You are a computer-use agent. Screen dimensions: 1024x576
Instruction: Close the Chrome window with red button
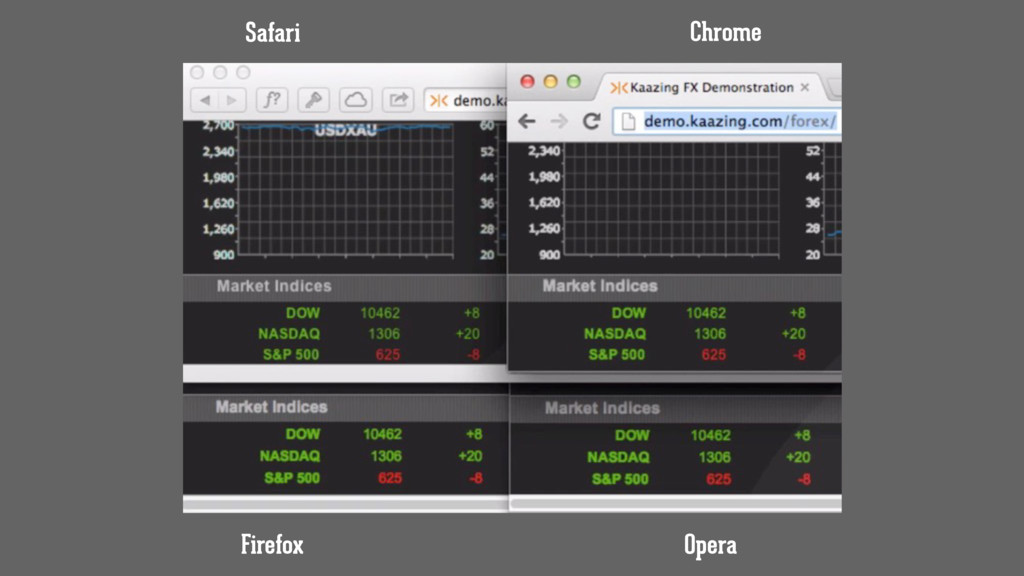tap(527, 81)
